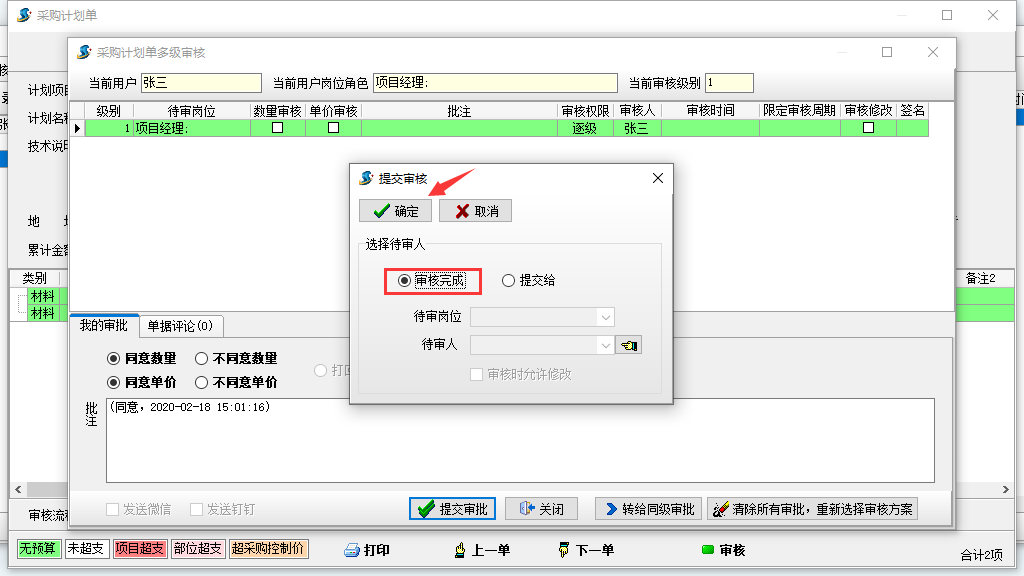Tick the 审核修改 checkbox in the grid
This screenshot has height=576, width=1024.
coord(868,128)
